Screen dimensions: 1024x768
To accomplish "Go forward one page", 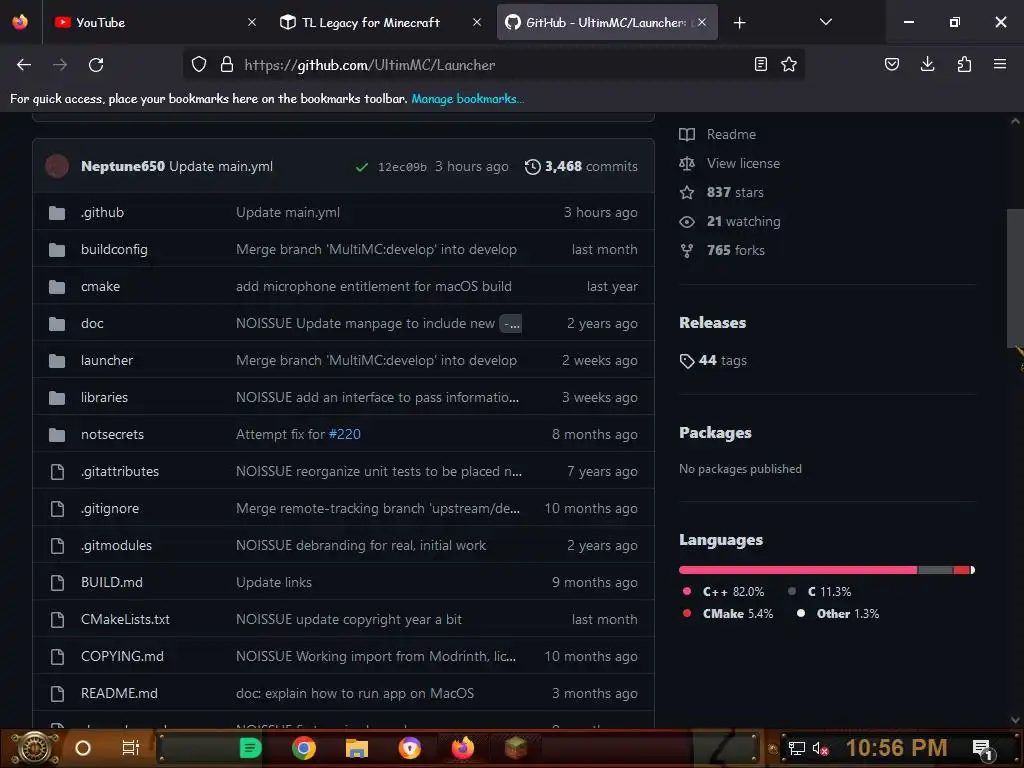I will [60, 65].
